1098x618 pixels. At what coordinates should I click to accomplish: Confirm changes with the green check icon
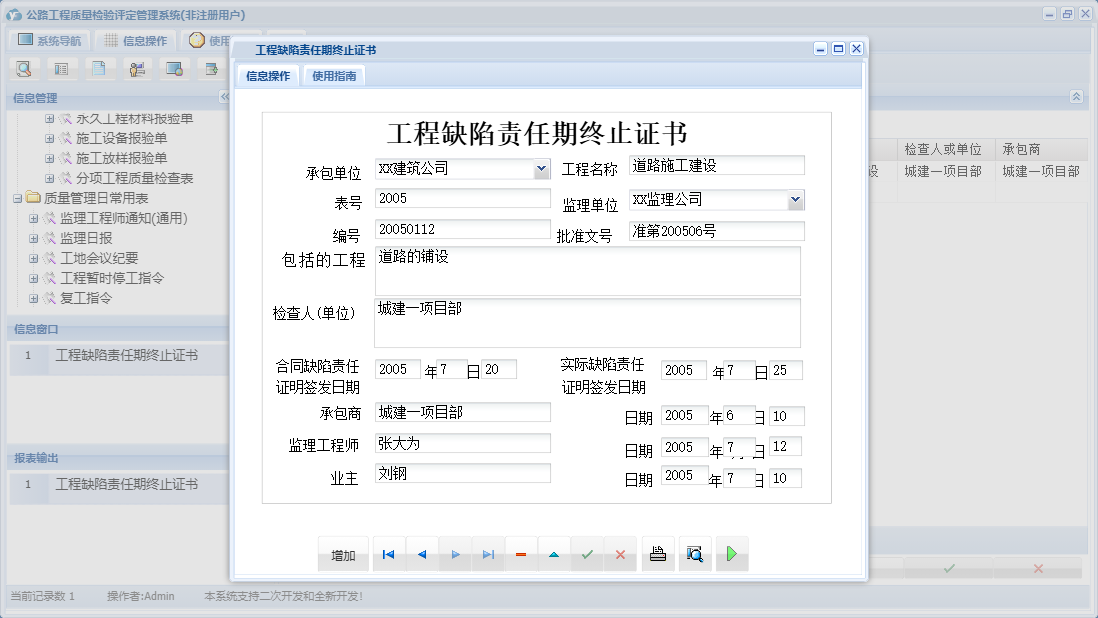(x=587, y=553)
